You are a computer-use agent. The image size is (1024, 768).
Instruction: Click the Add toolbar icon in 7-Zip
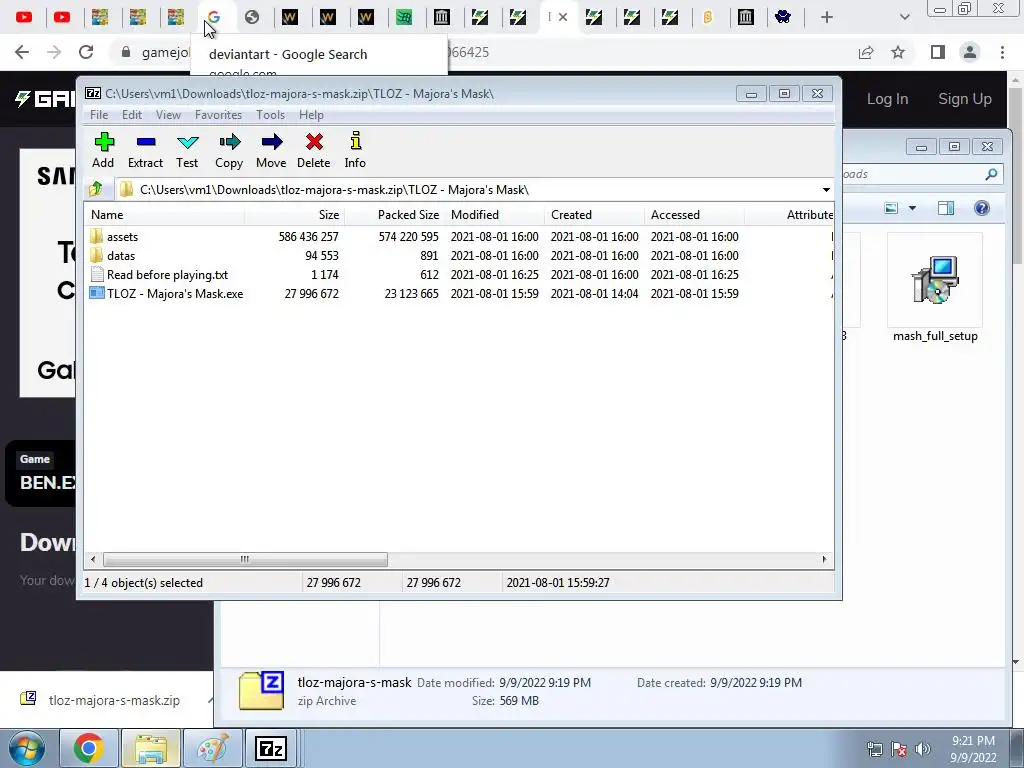103,150
